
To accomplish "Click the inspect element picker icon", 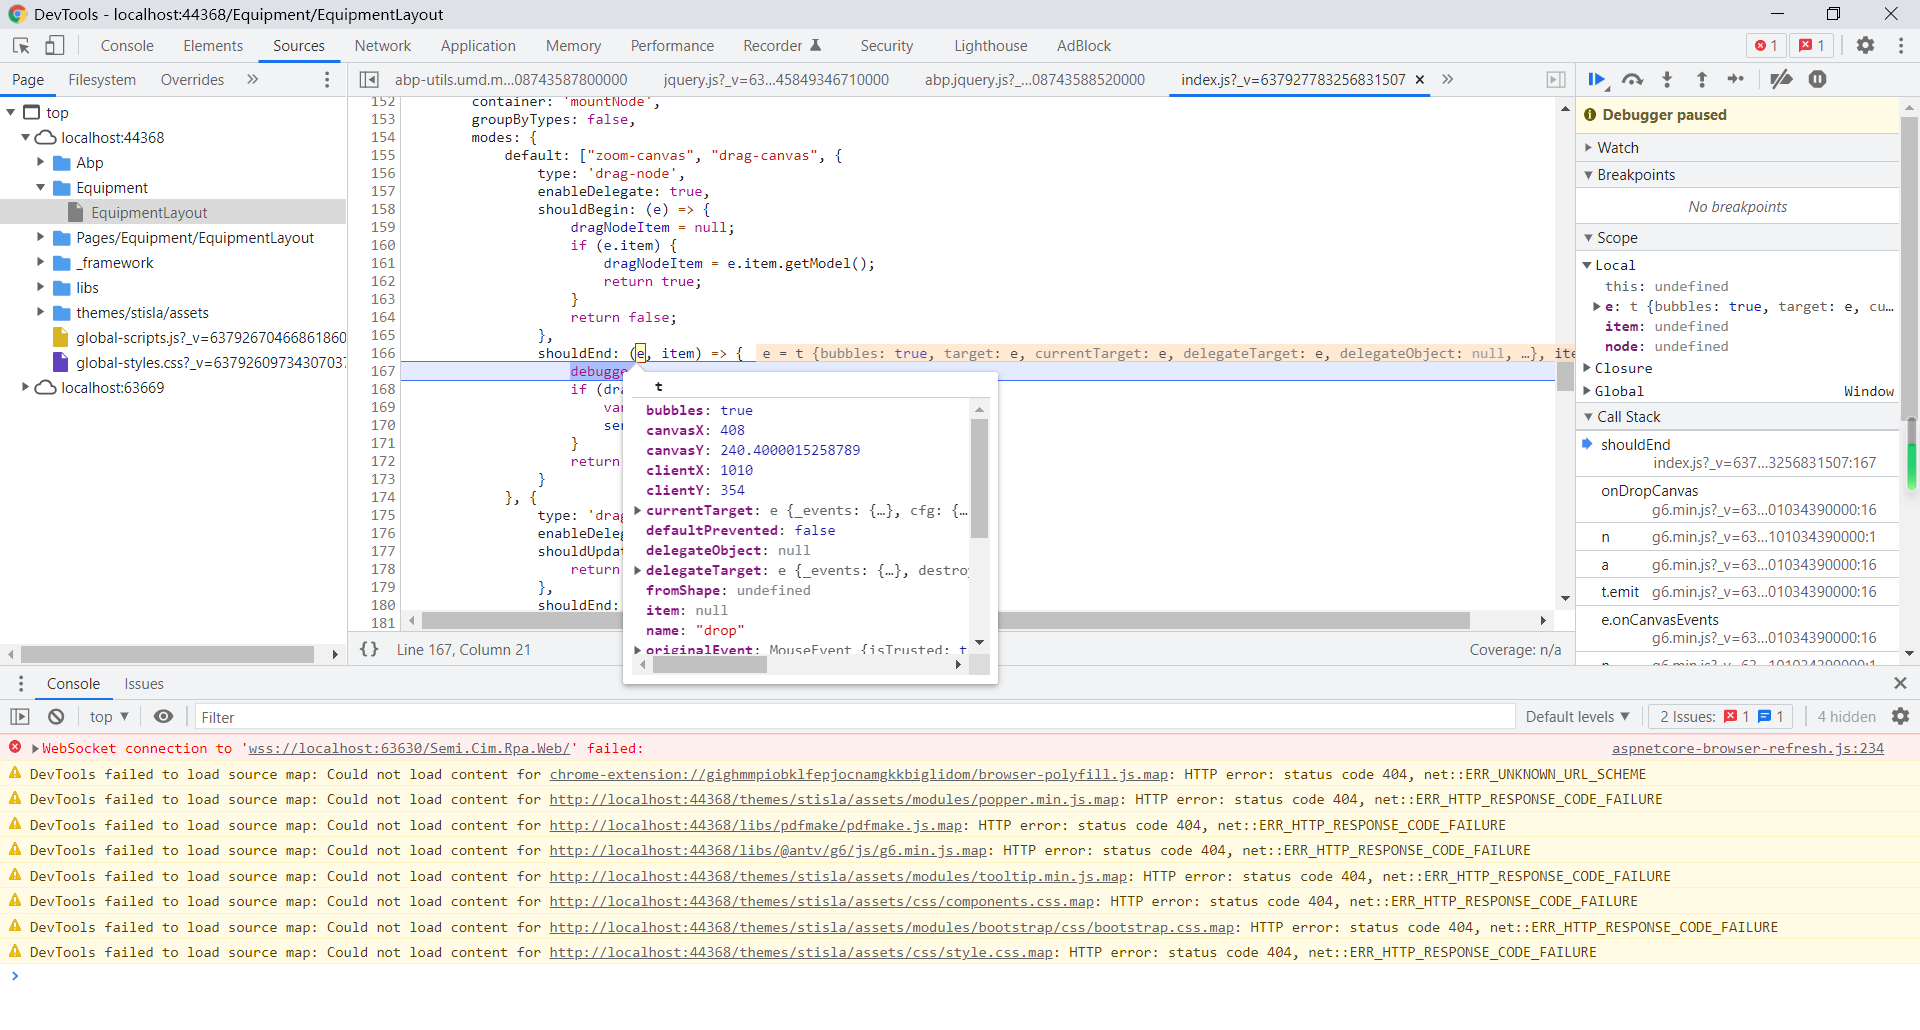I will 20,46.
